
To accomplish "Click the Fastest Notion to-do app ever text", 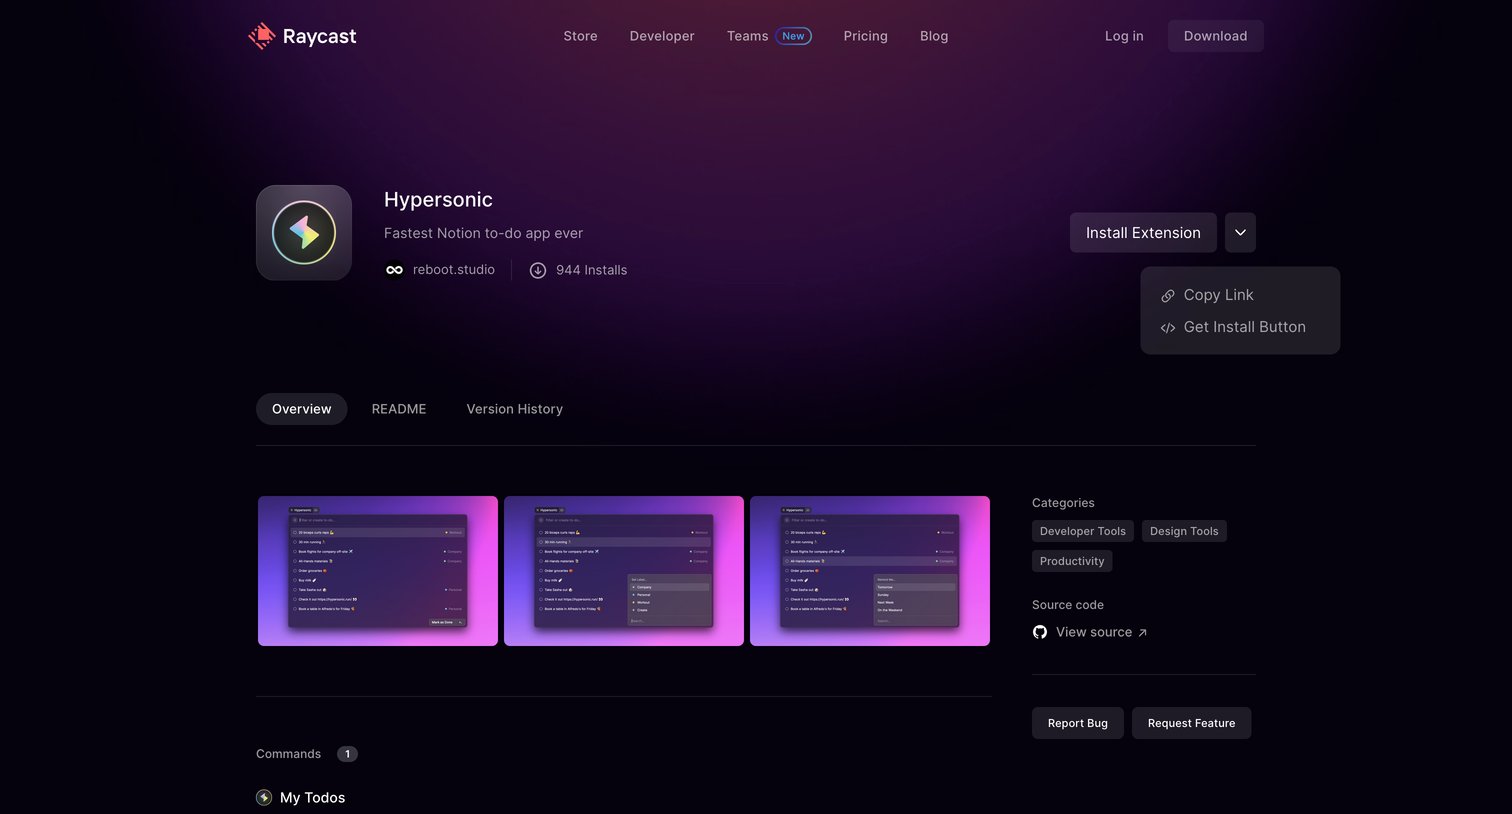I will tap(483, 233).
